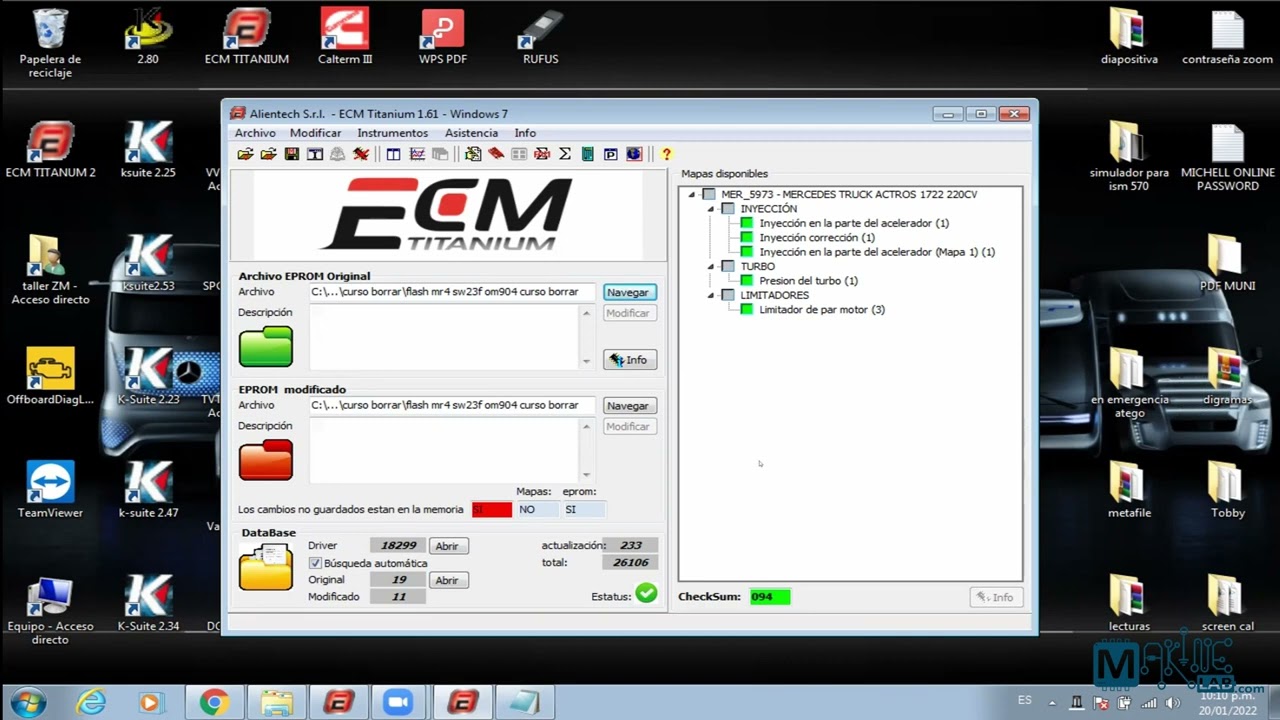Viewport: 1280px width, 720px height.
Task: Toggle green box of Presion del turbo (1)
Action: pyautogui.click(x=746, y=281)
